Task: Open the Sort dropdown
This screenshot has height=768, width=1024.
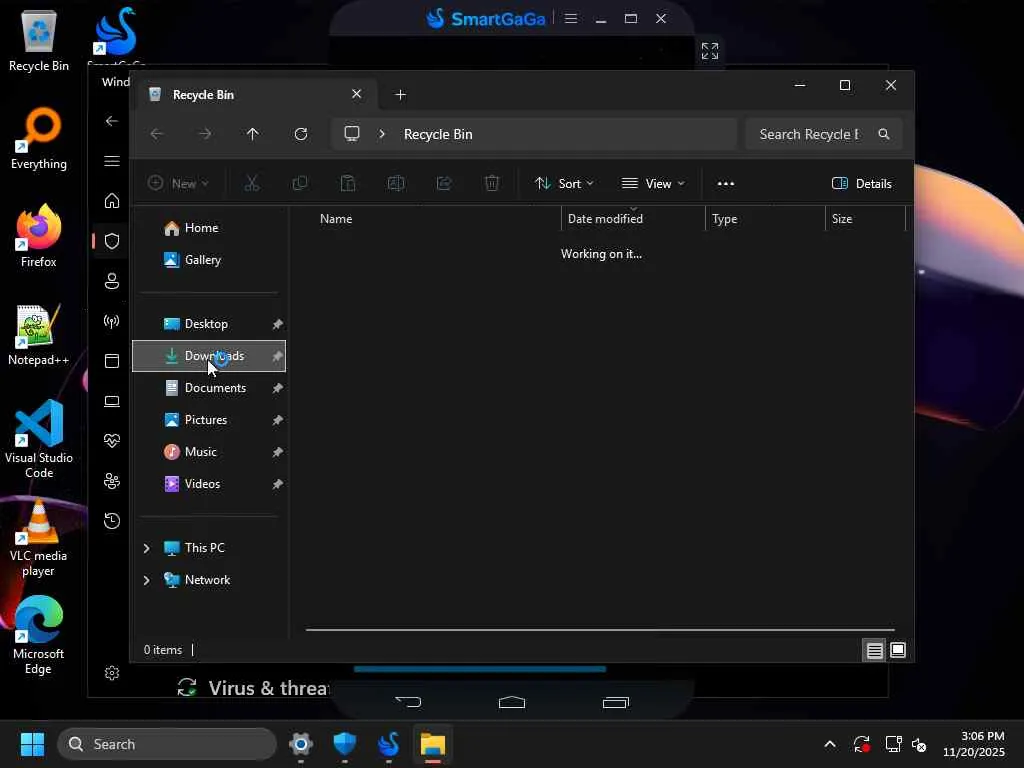Action: pos(564,183)
